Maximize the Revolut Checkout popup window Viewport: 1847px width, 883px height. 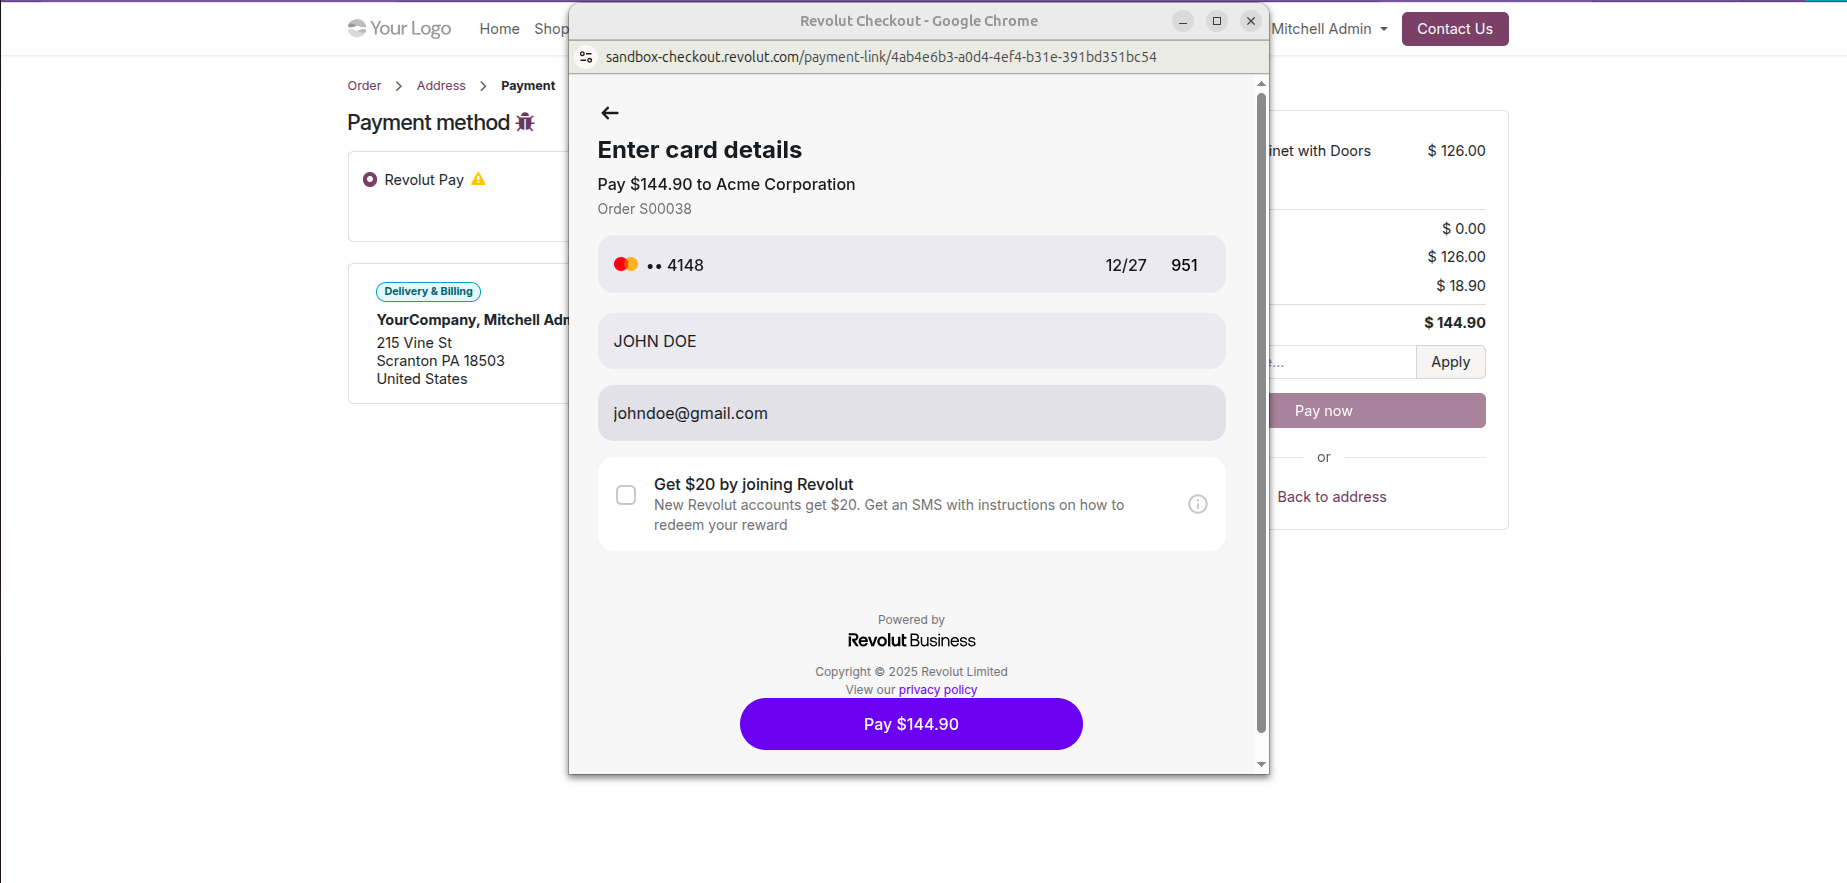click(1216, 21)
